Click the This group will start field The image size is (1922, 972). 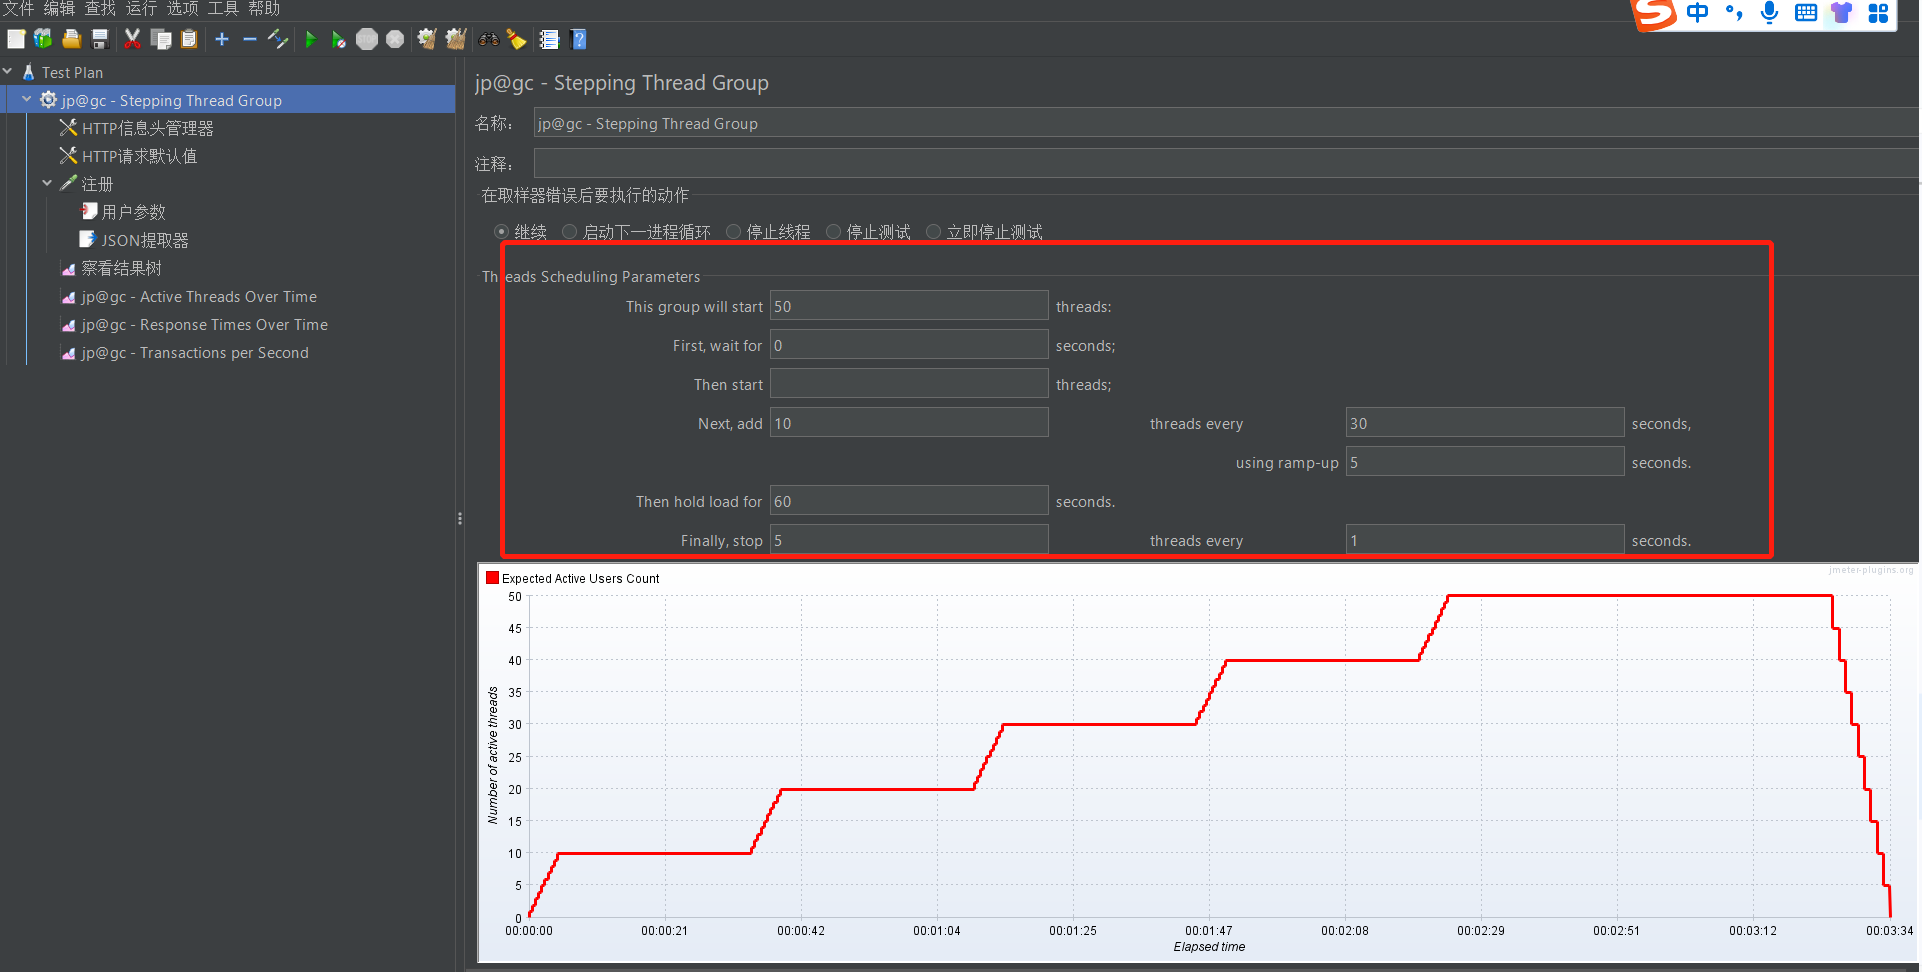tap(909, 306)
